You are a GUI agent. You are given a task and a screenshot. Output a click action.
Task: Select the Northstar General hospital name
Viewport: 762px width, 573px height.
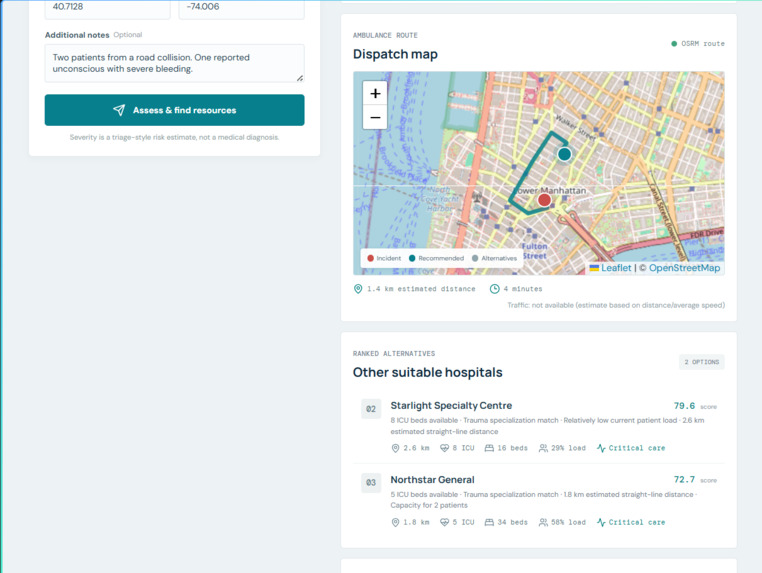pyautogui.click(x=433, y=480)
